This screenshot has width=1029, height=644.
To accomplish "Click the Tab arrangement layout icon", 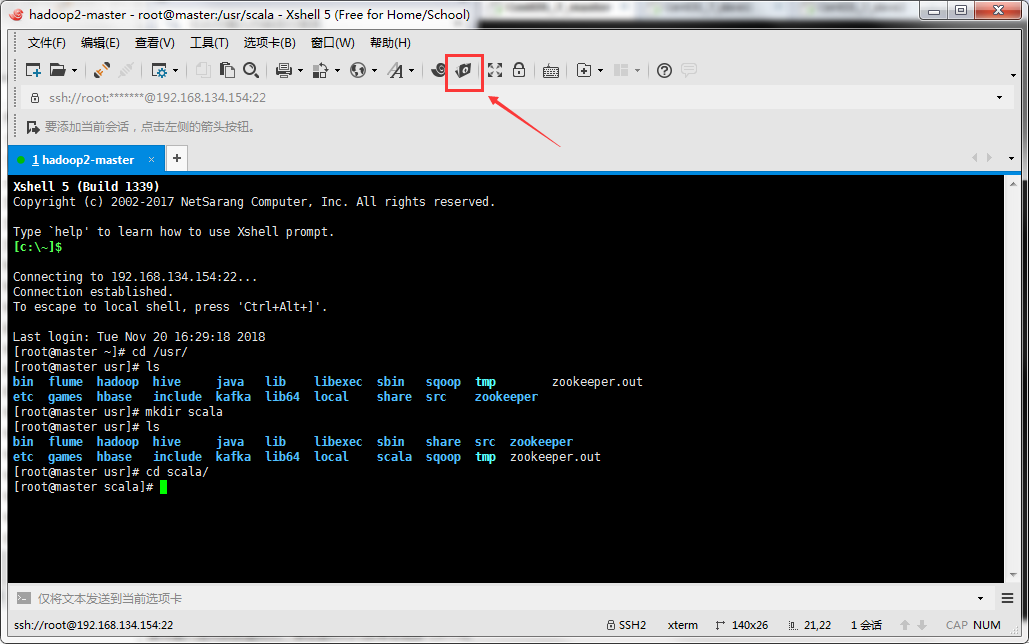I will pyautogui.click(x=621, y=70).
